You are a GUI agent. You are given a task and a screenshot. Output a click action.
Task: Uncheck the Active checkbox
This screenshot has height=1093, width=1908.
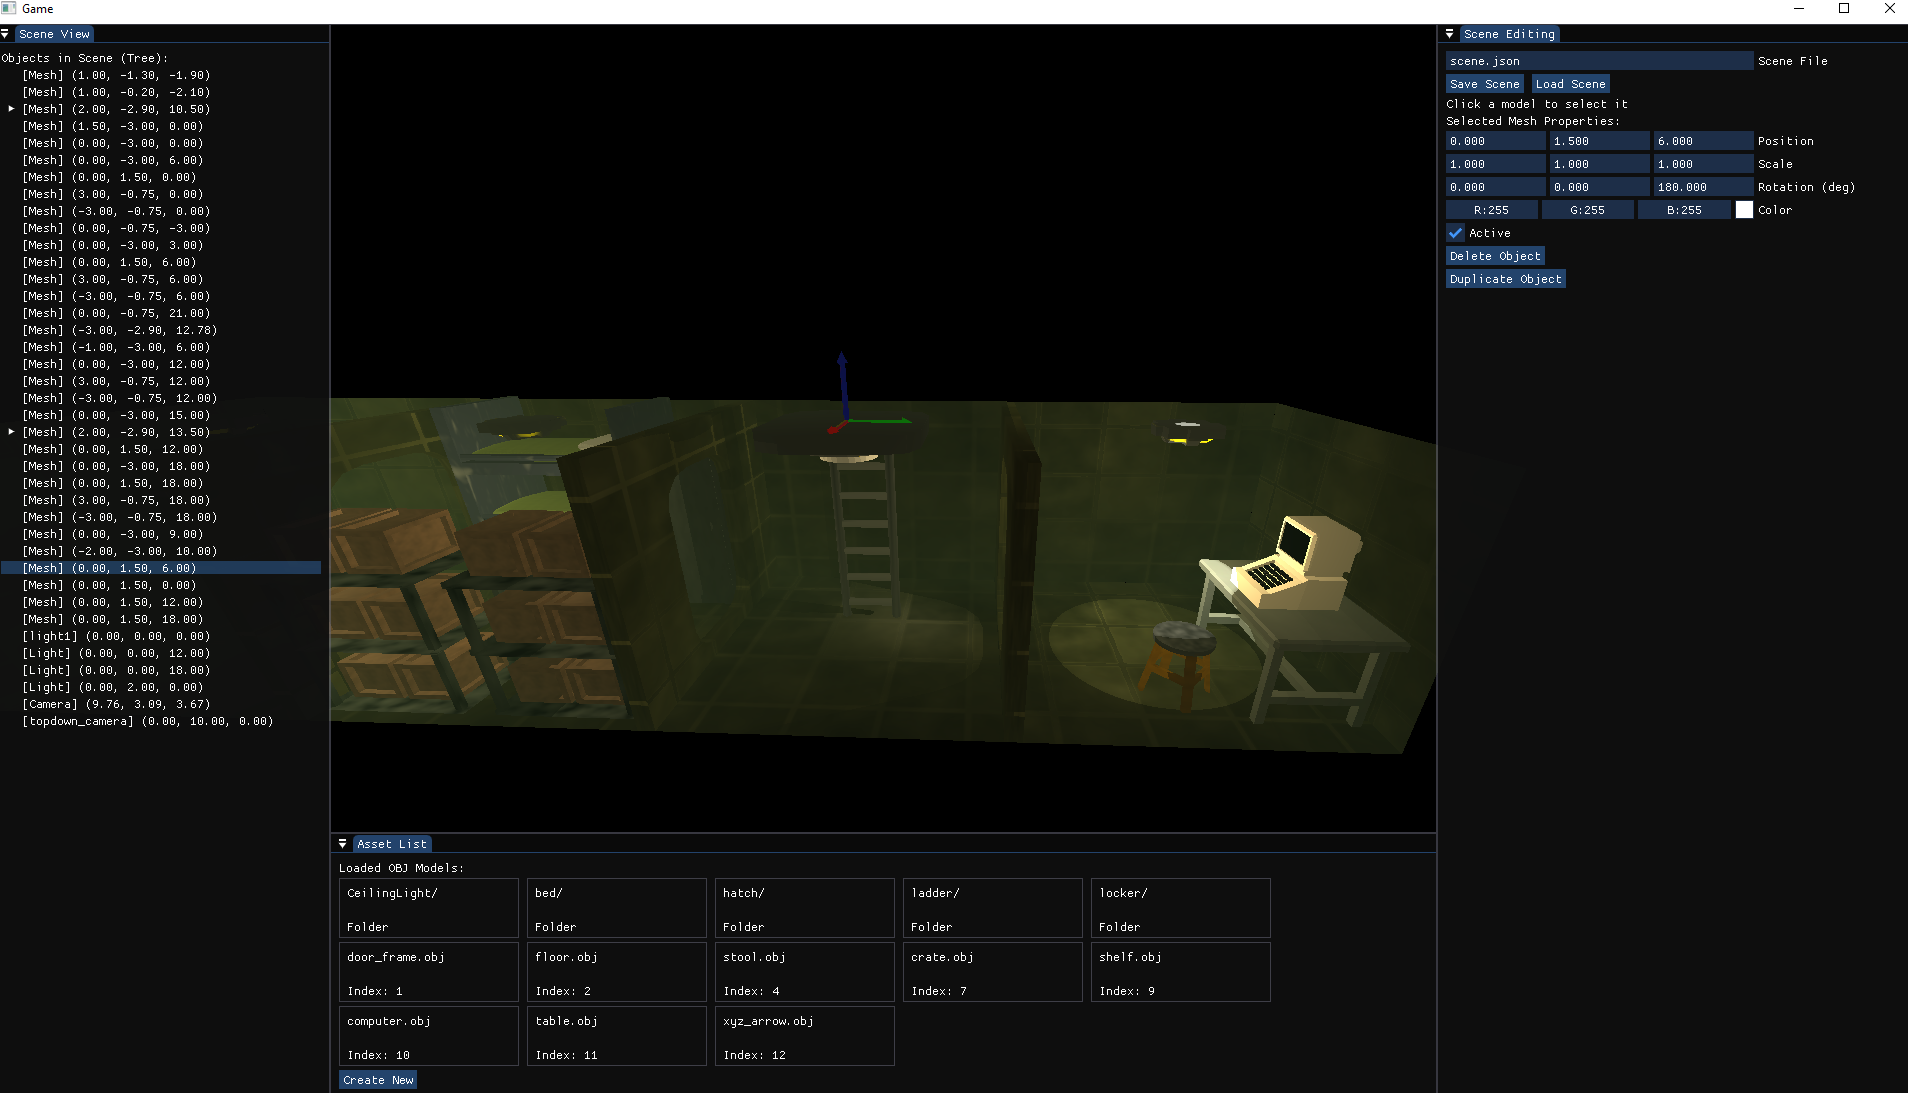point(1456,233)
